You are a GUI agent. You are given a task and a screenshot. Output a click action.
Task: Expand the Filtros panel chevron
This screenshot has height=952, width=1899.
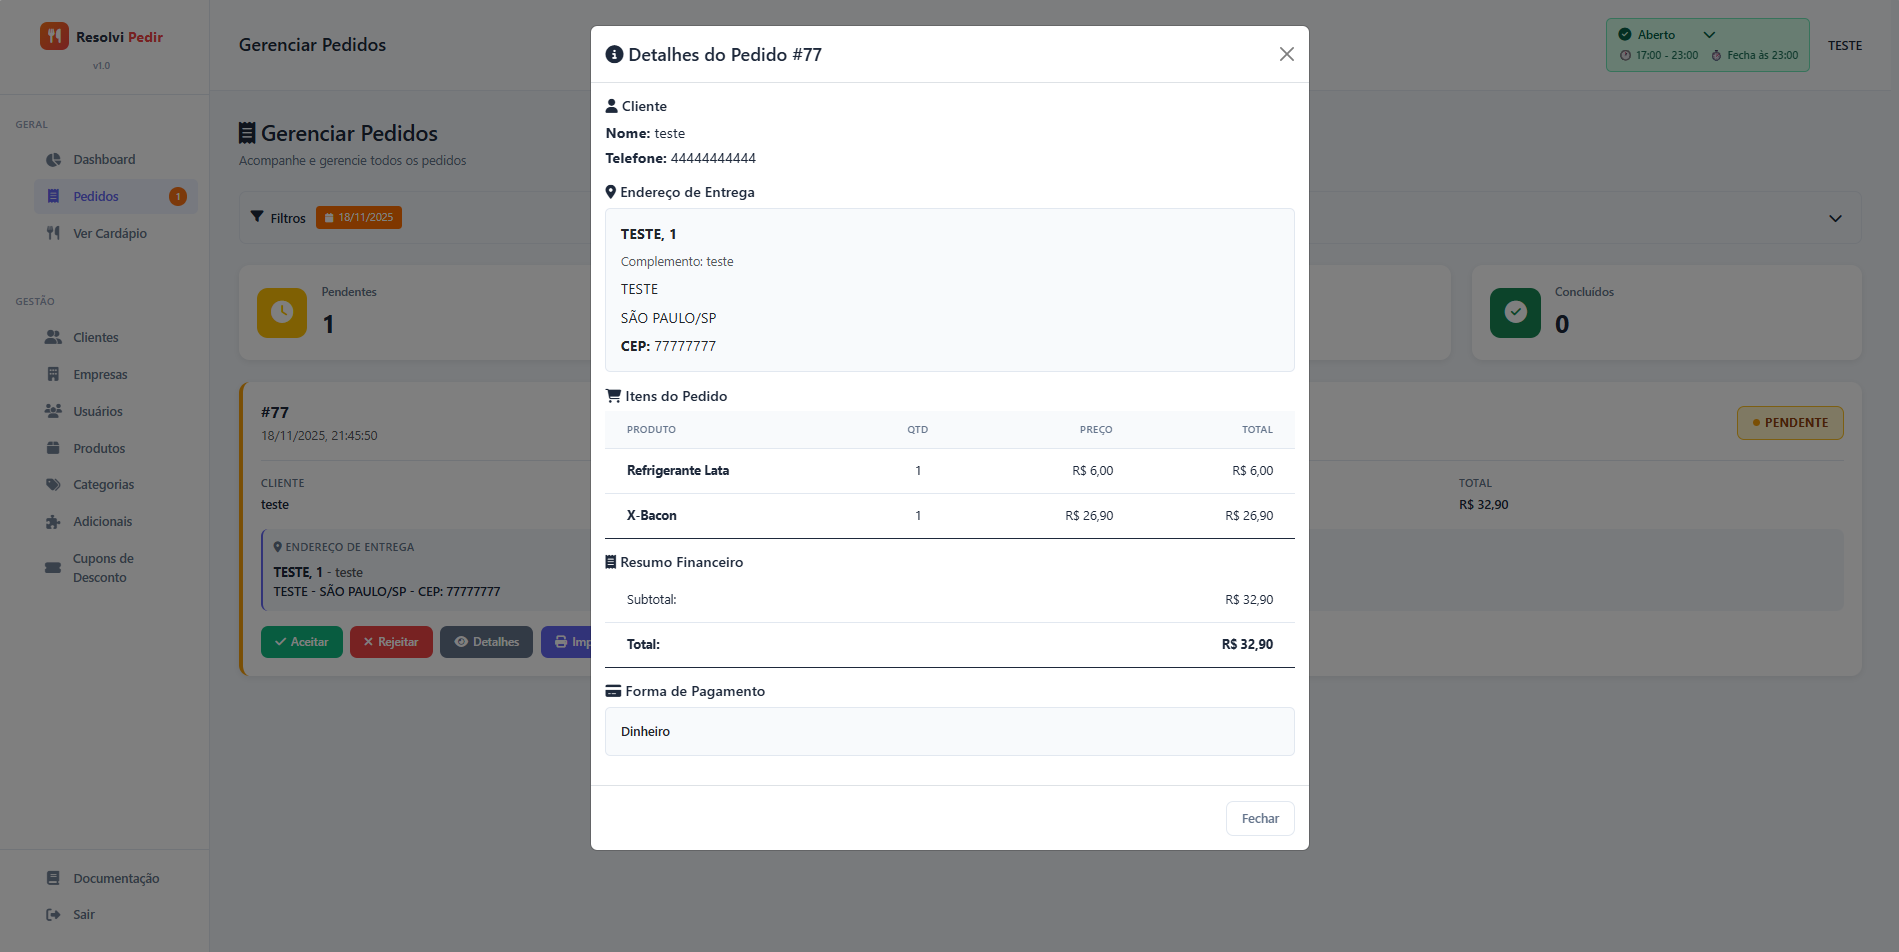[1835, 218]
